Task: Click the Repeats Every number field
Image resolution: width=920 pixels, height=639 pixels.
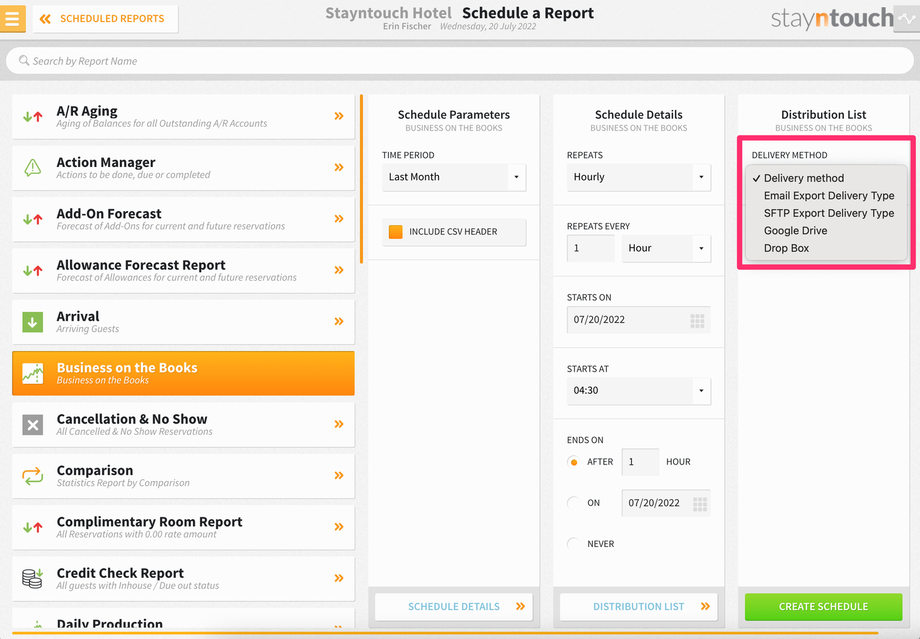Action: (x=590, y=248)
